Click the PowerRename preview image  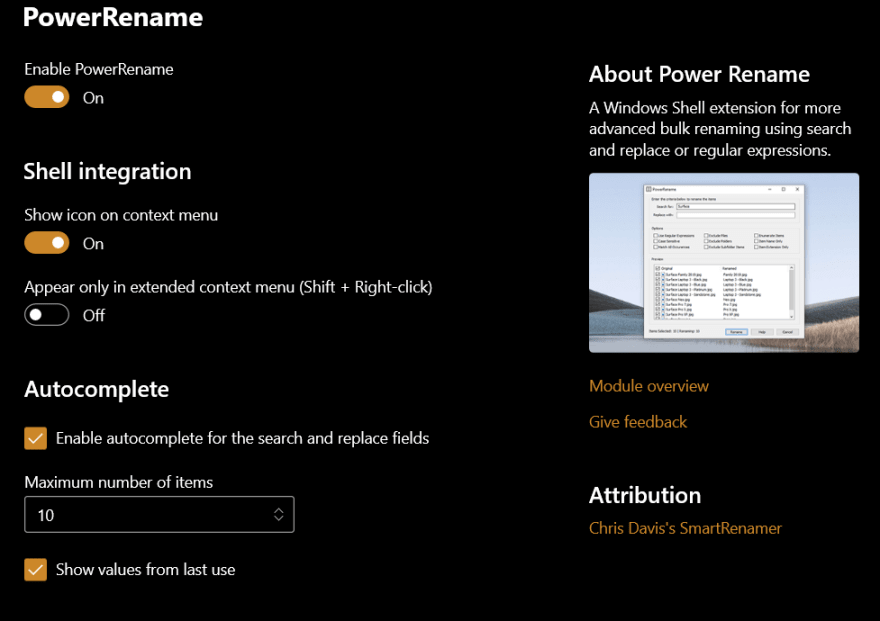(724, 263)
